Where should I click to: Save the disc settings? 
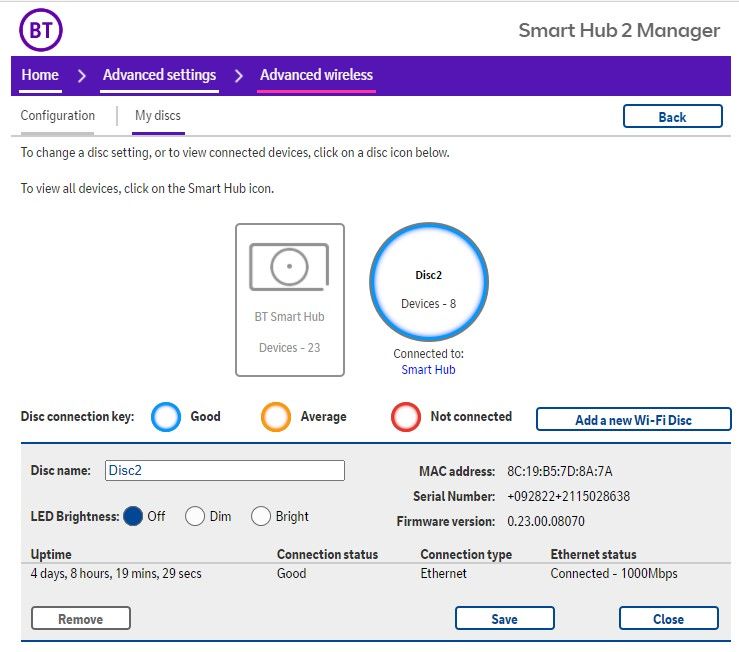504,619
